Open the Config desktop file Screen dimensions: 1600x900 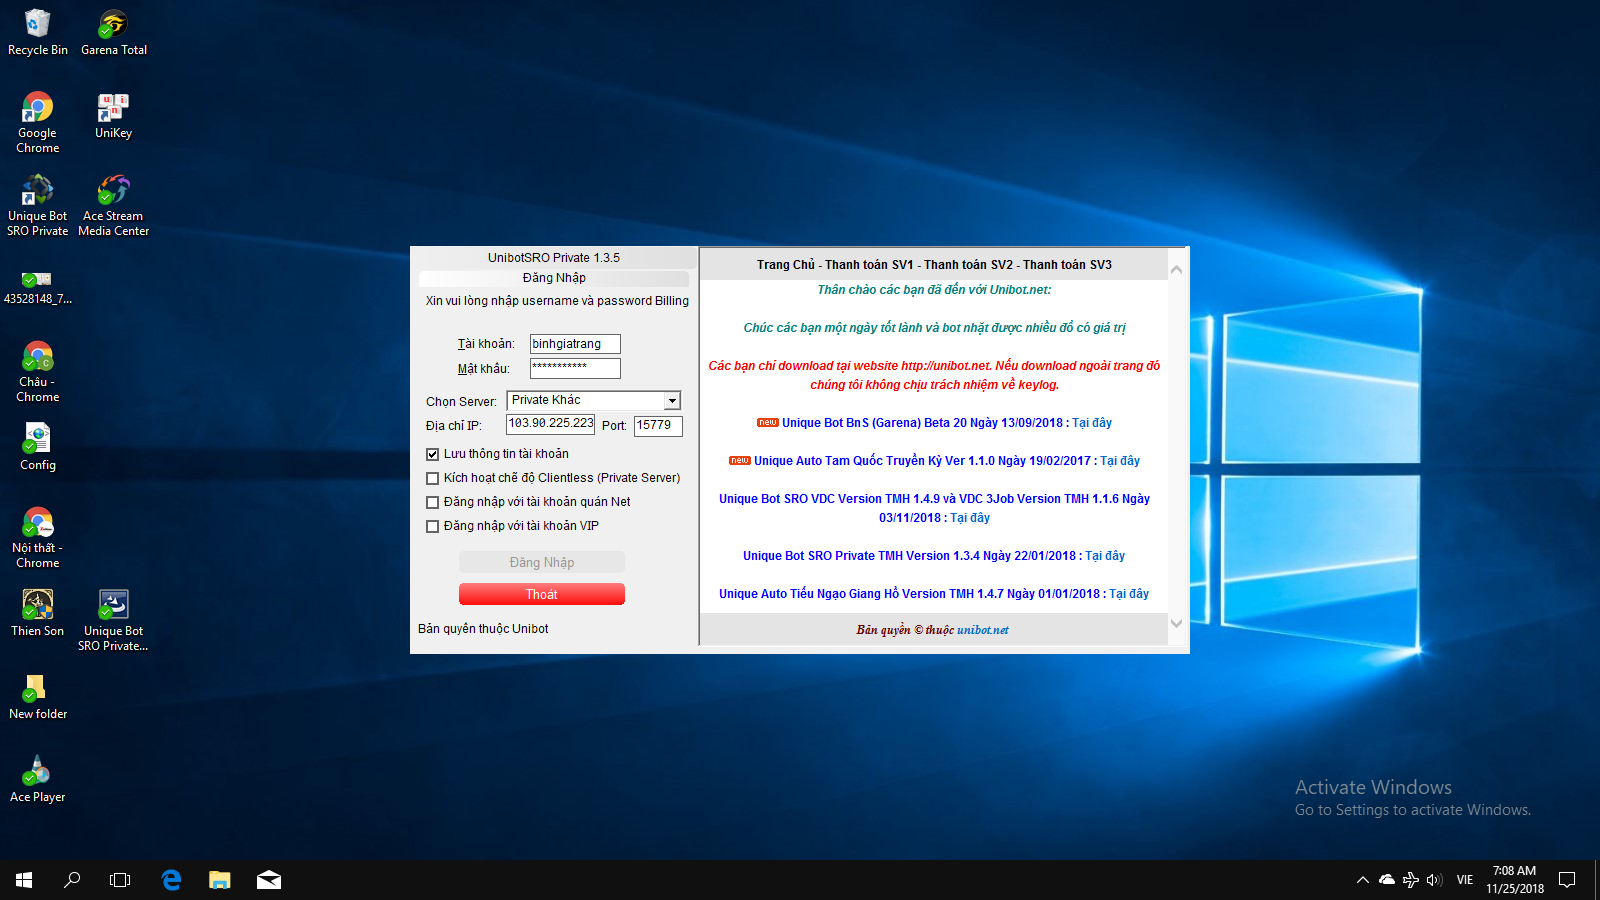click(x=38, y=446)
